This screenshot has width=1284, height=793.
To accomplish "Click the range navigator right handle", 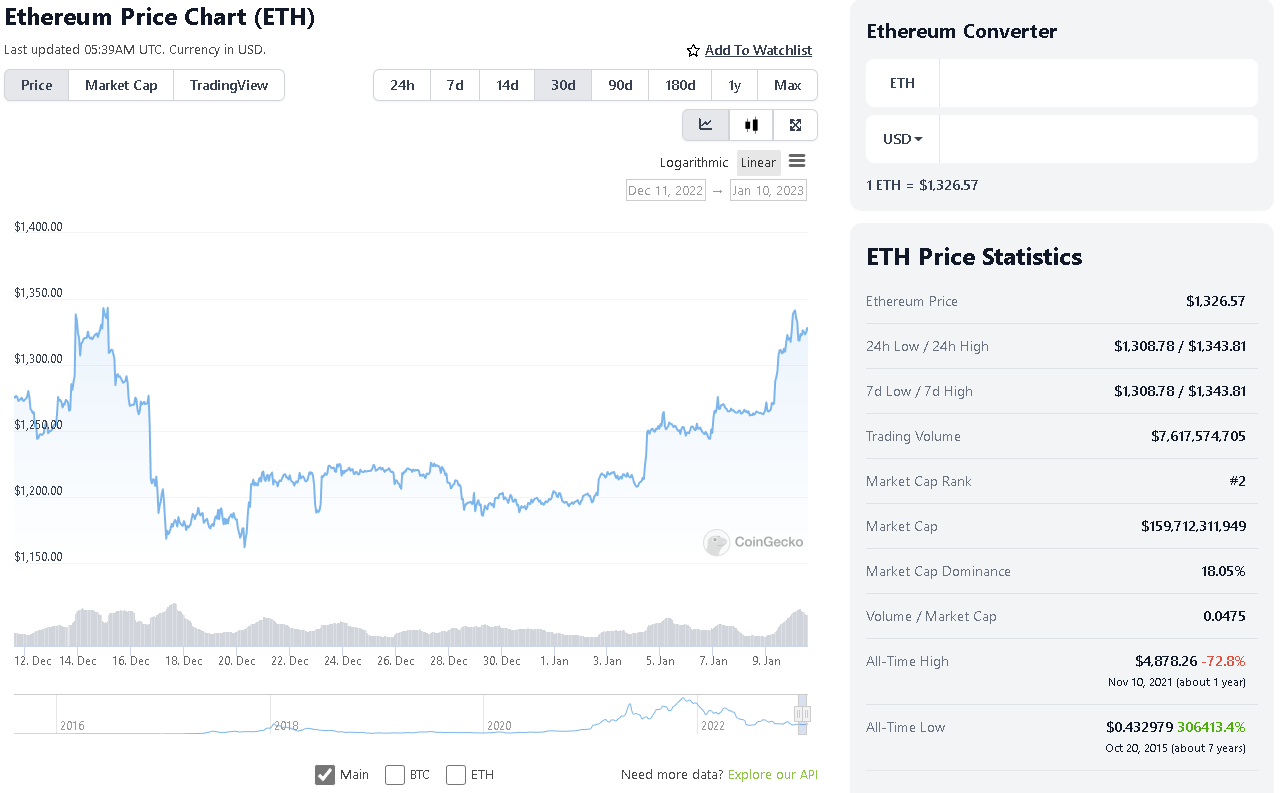I will point(803,714).
